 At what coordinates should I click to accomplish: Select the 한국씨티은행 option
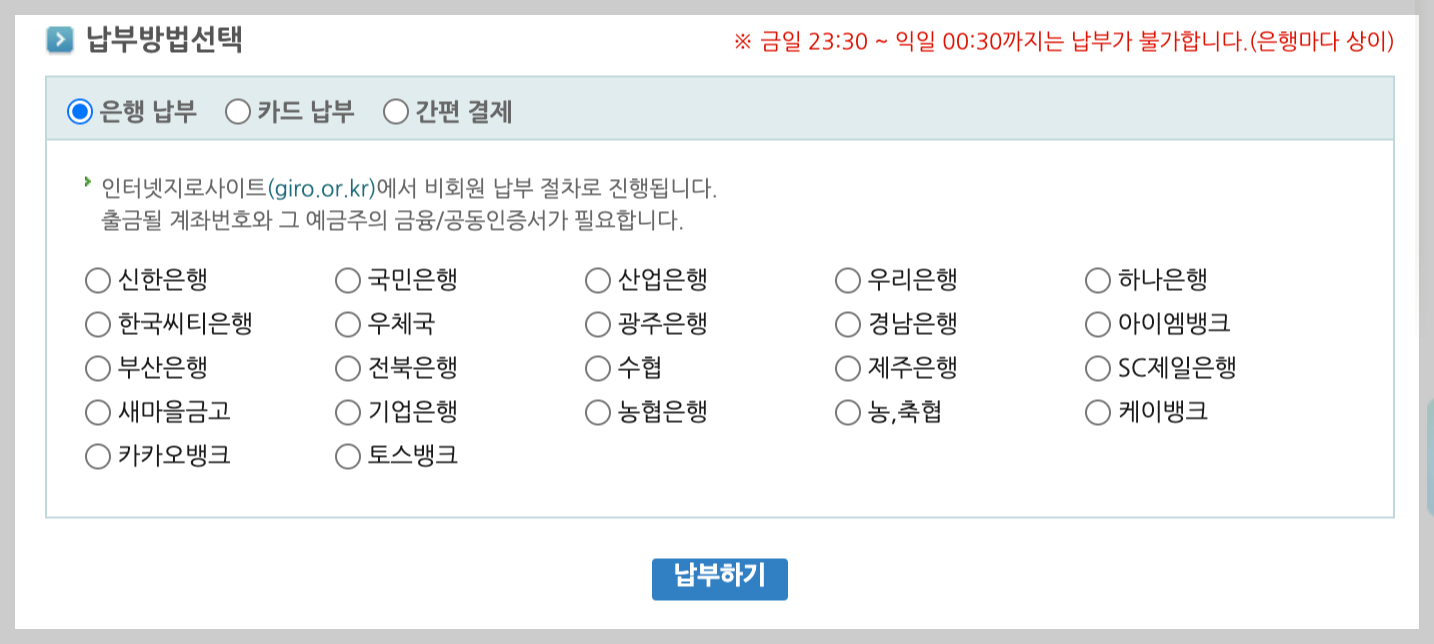tap(97, 324)
